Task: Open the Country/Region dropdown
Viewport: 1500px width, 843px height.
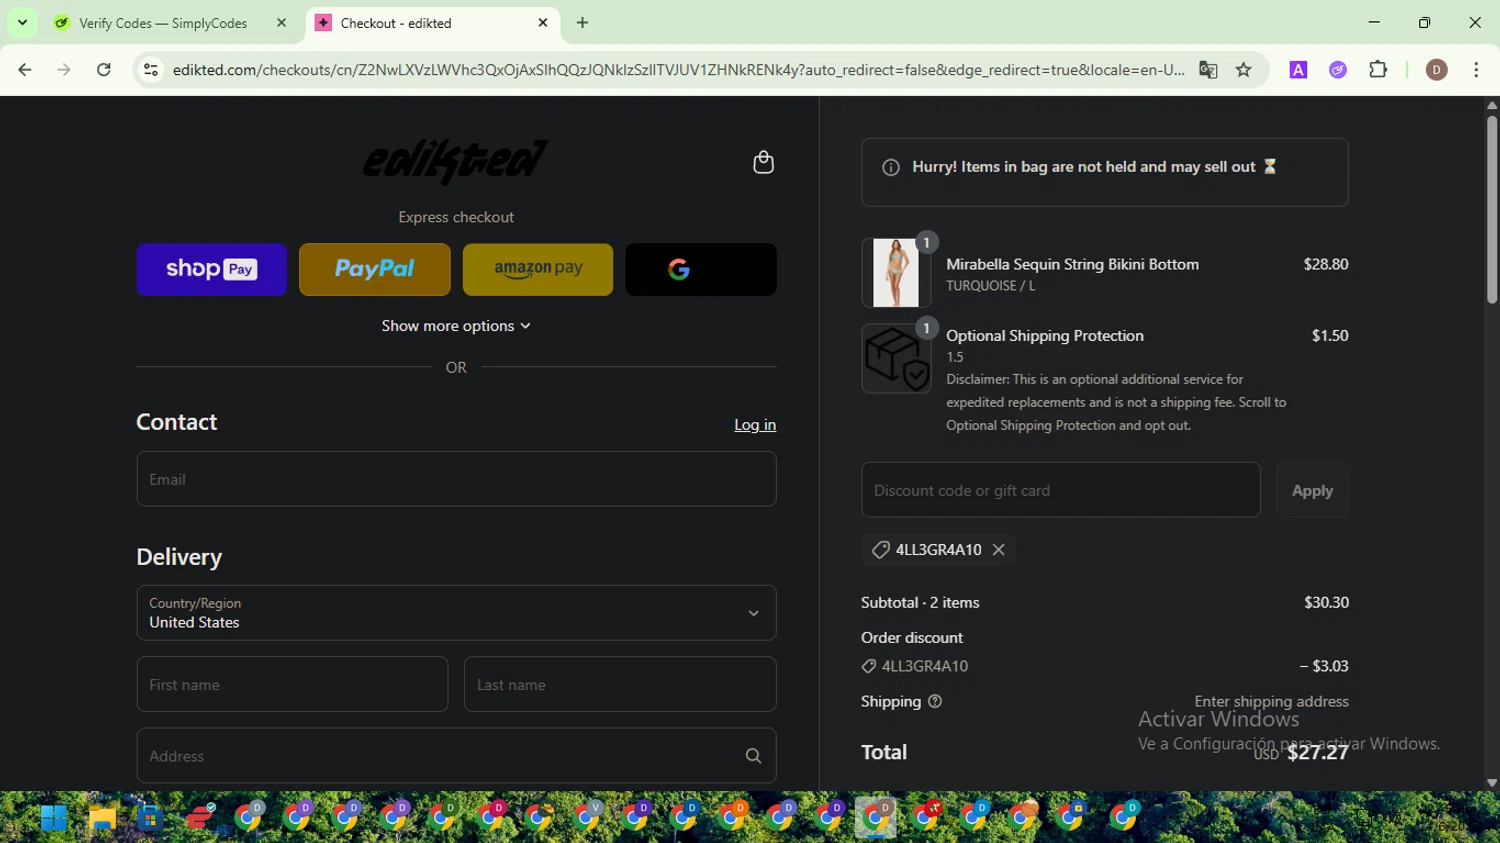Action: point(456,613)
